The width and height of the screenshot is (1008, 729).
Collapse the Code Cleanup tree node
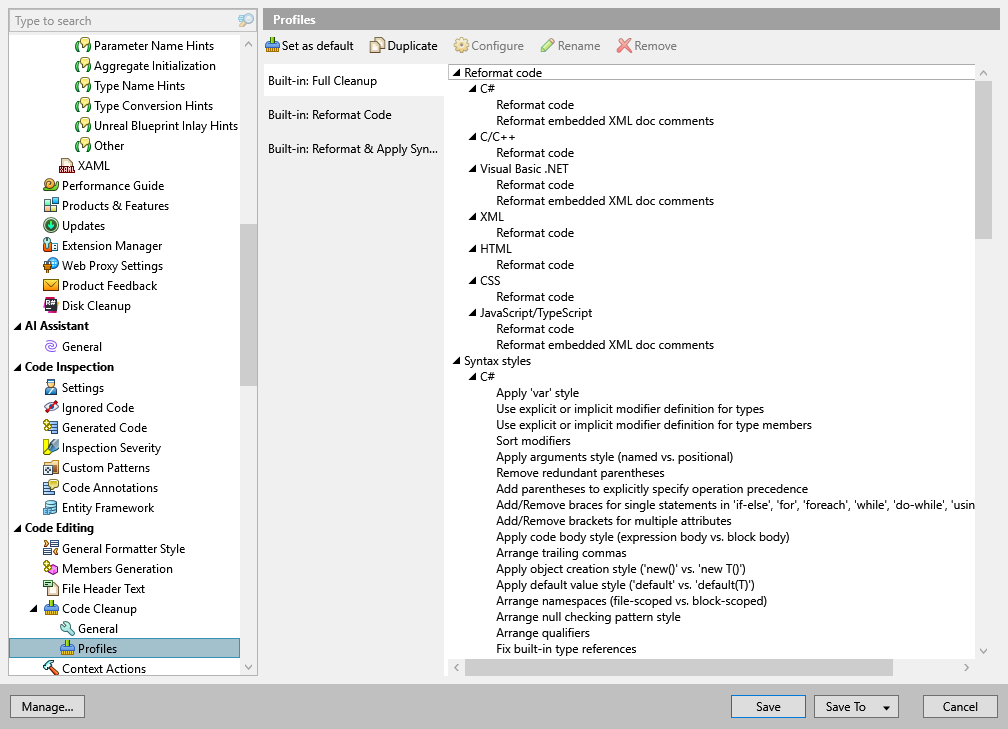(35, 609)
